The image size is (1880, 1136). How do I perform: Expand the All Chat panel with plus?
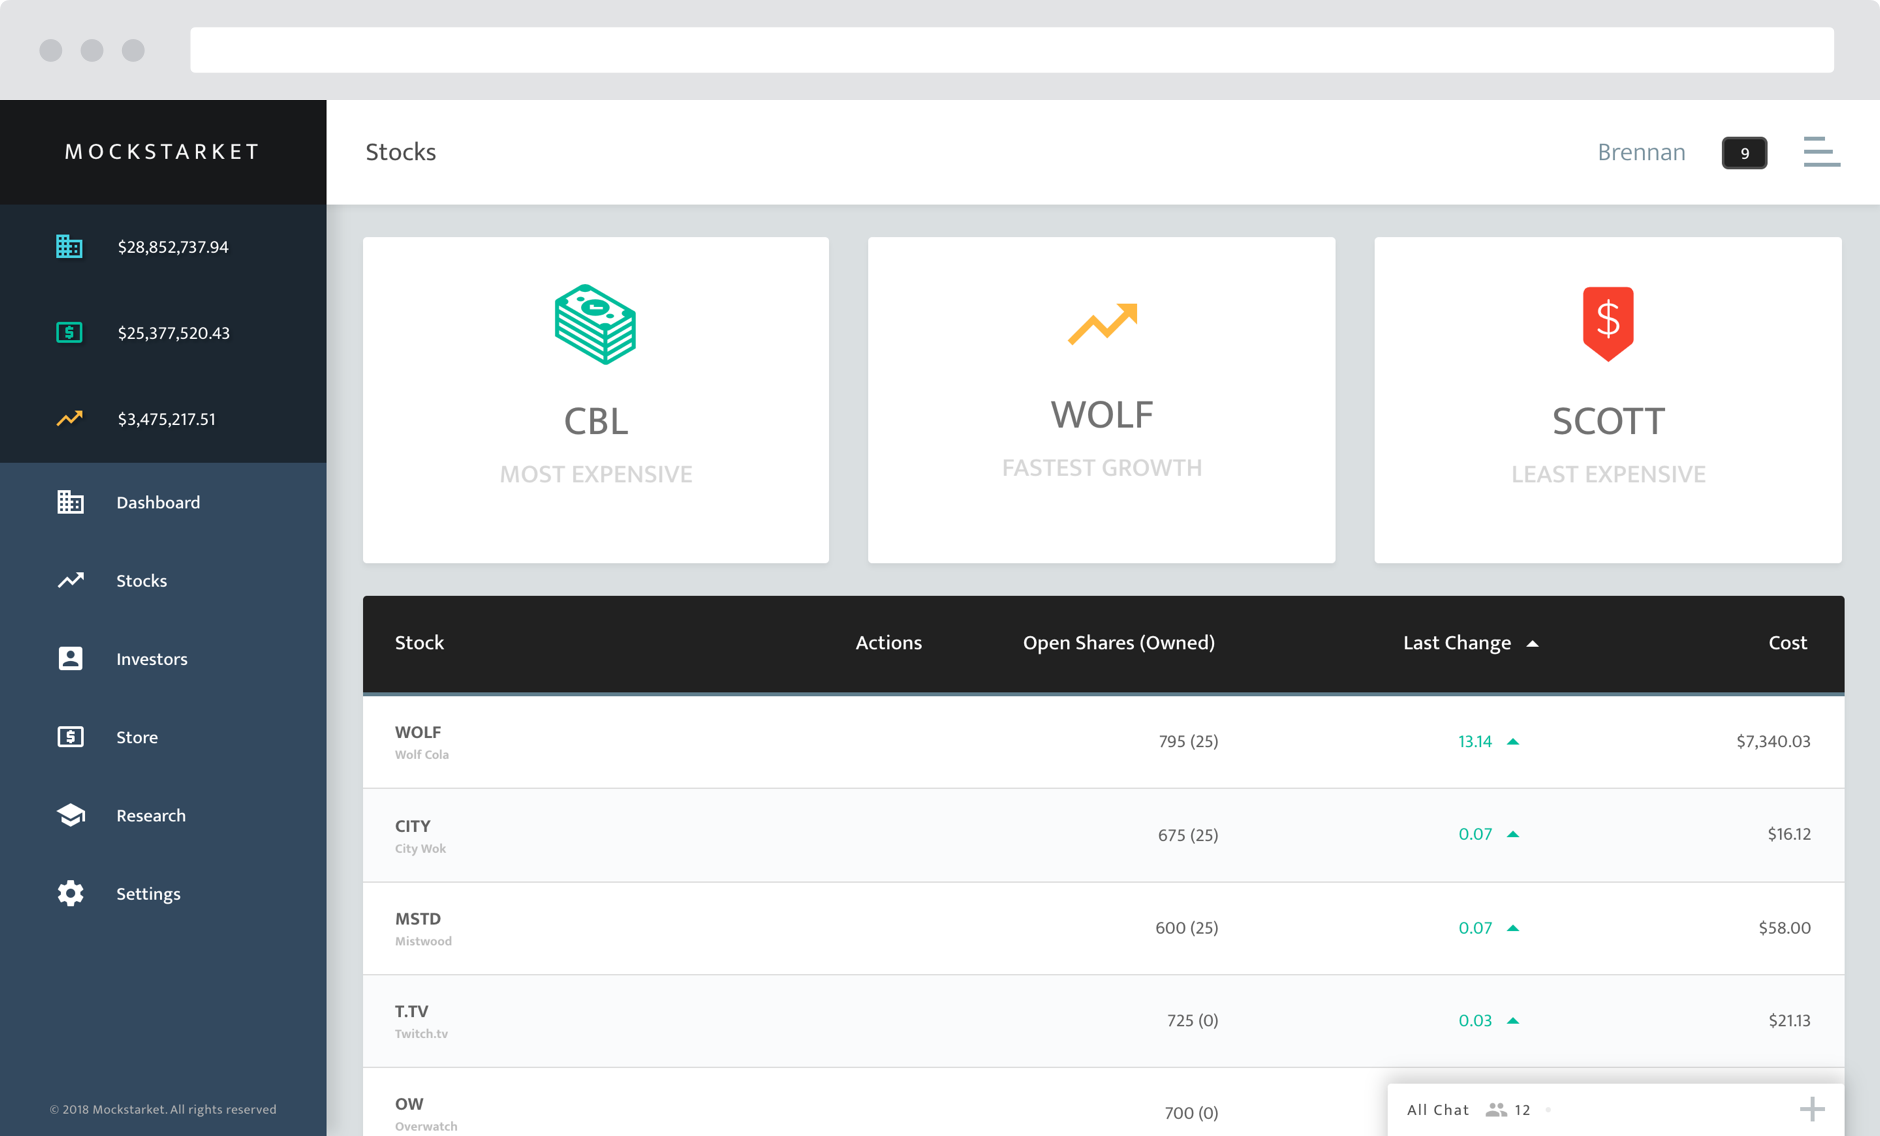point(1811,1109)
